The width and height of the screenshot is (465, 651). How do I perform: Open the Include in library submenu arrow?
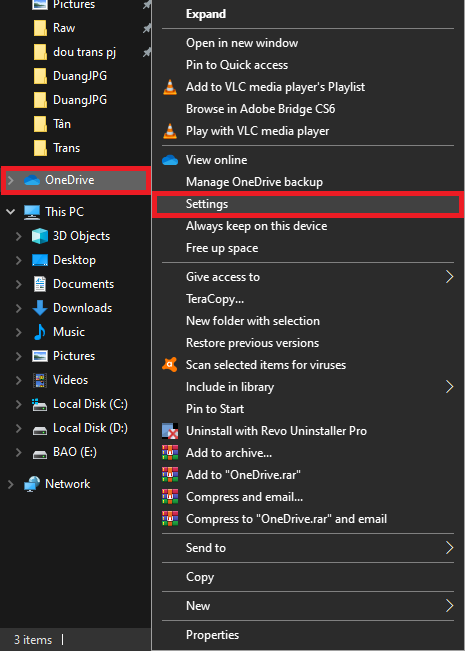tap(449, 387)
